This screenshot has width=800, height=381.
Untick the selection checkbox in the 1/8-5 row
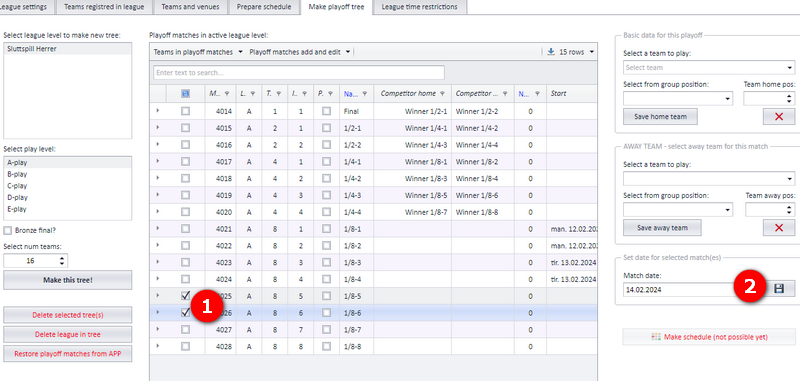point(186,296)
